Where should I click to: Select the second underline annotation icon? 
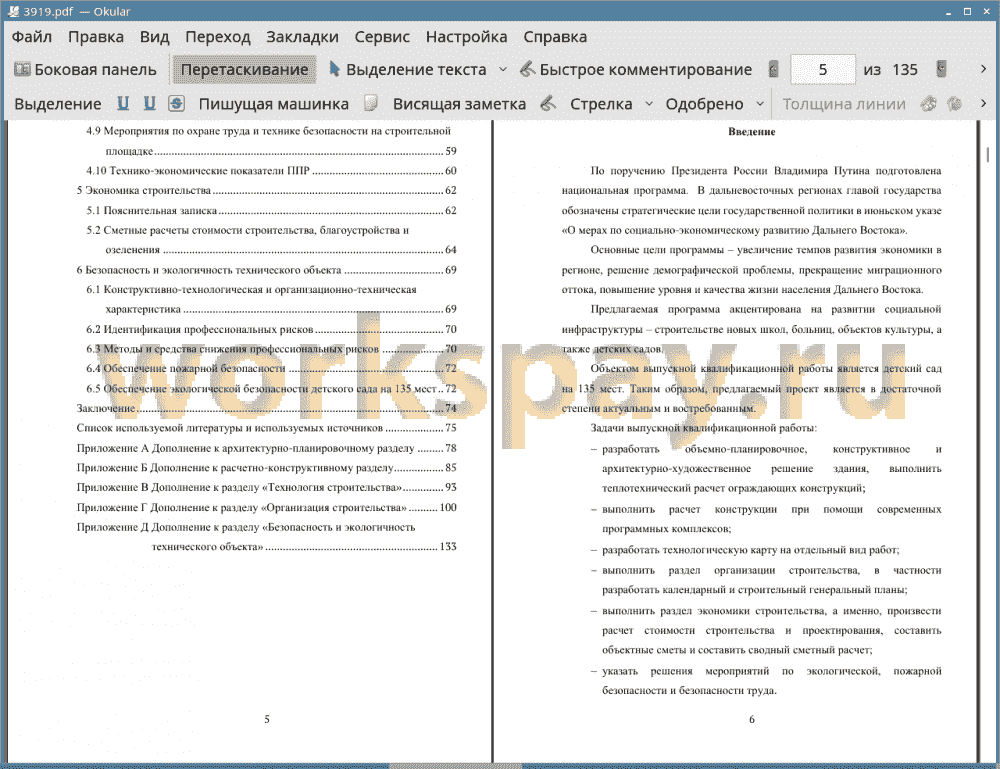coord(150,103)
